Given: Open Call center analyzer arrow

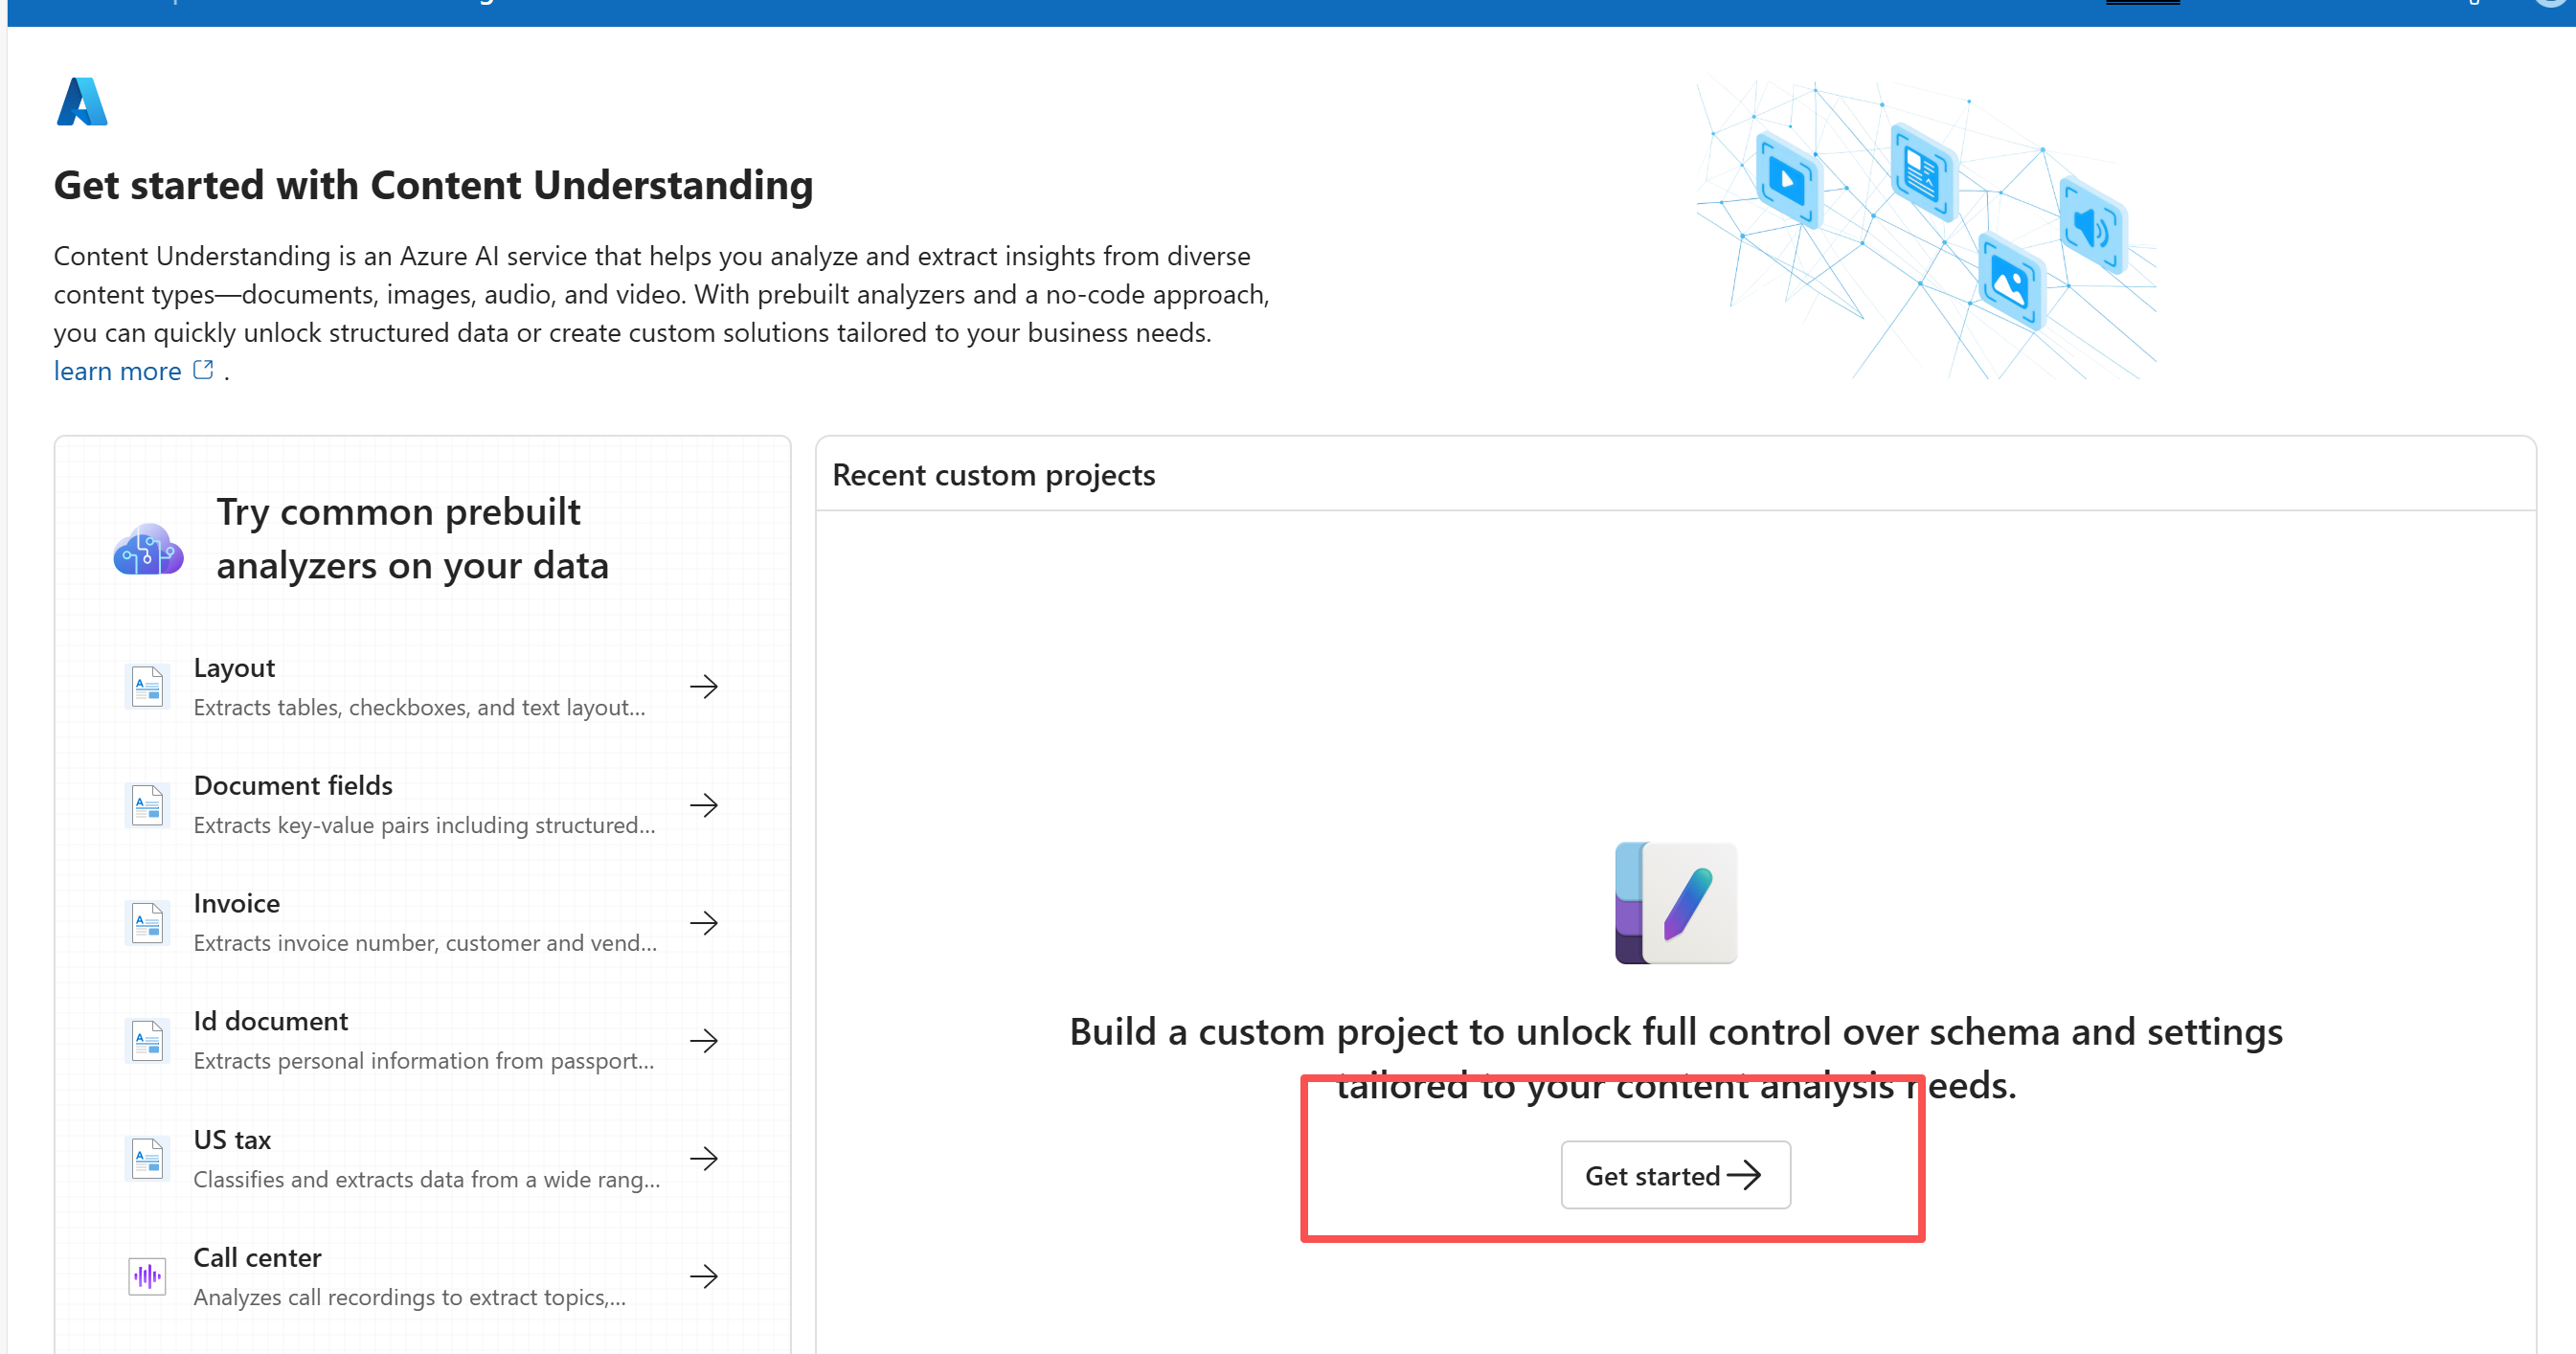Looking at the screenshot, I should coord(704,1276).
